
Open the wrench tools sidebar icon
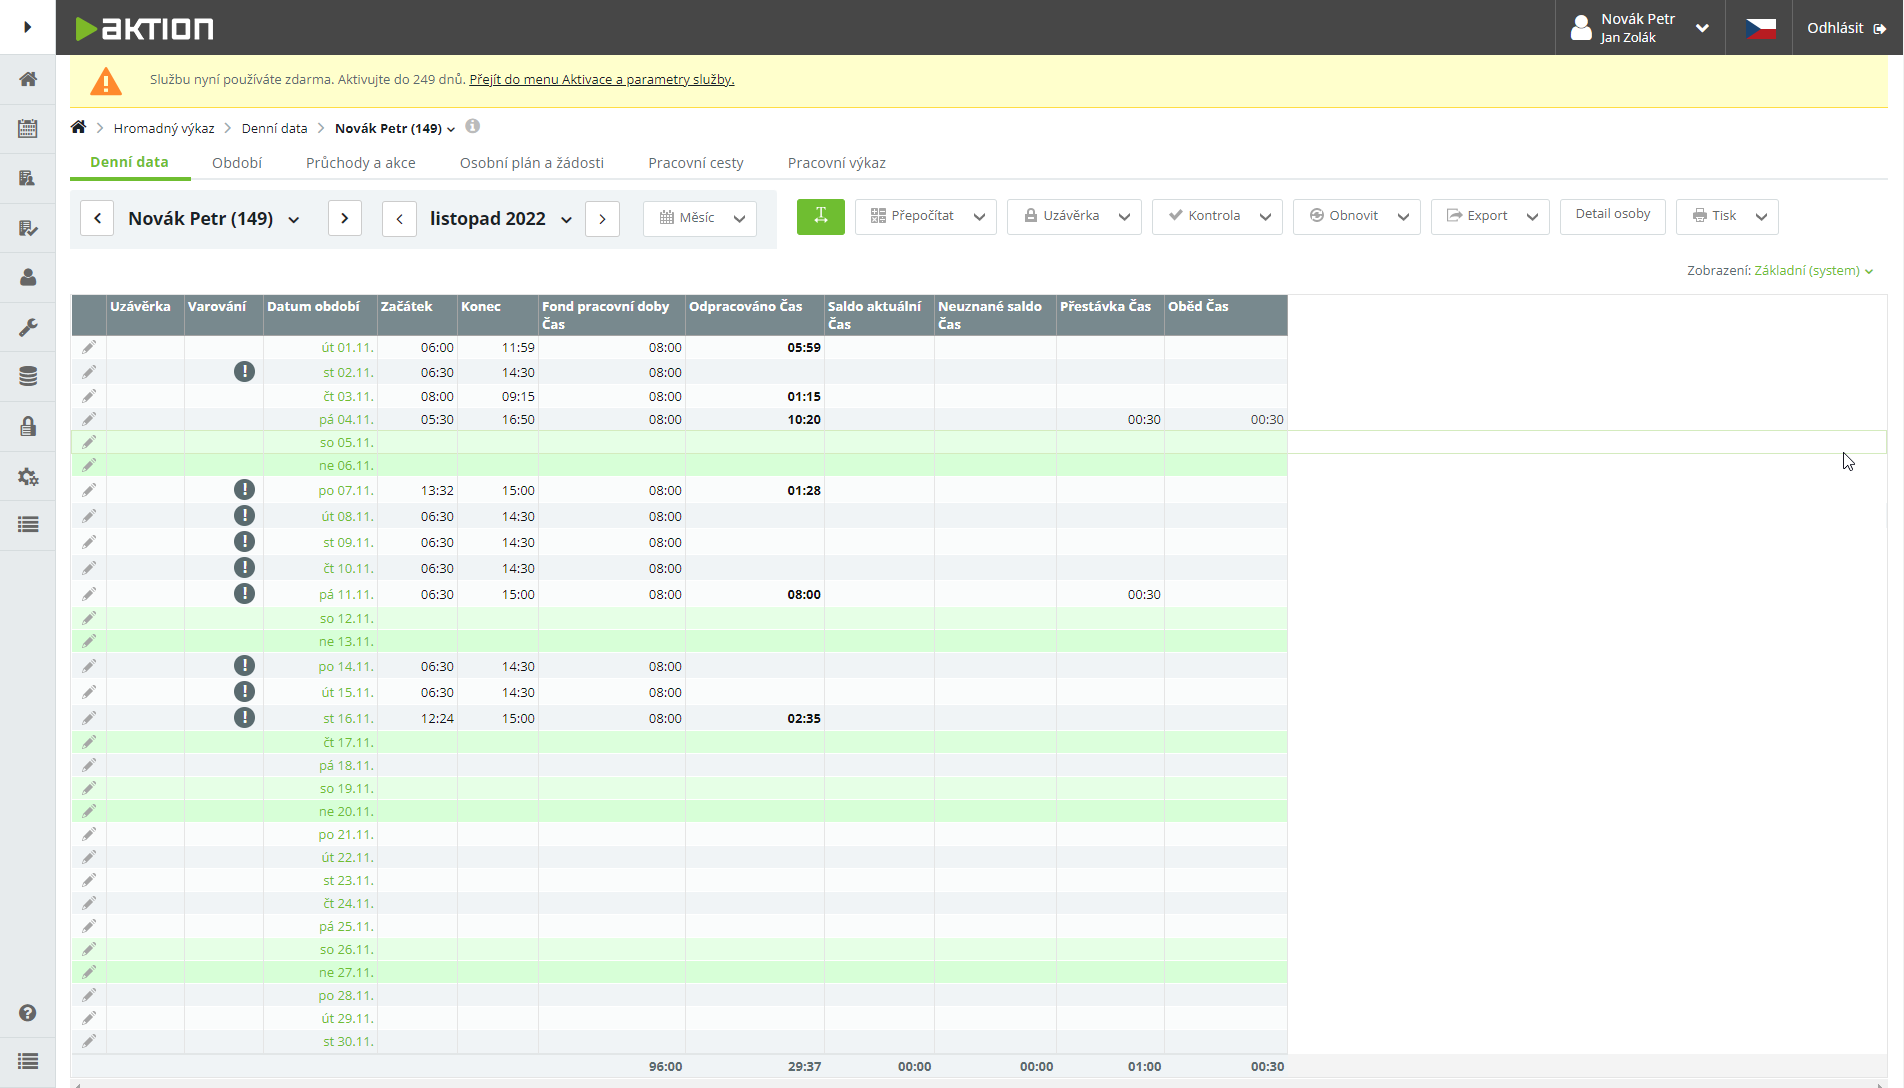28,327
